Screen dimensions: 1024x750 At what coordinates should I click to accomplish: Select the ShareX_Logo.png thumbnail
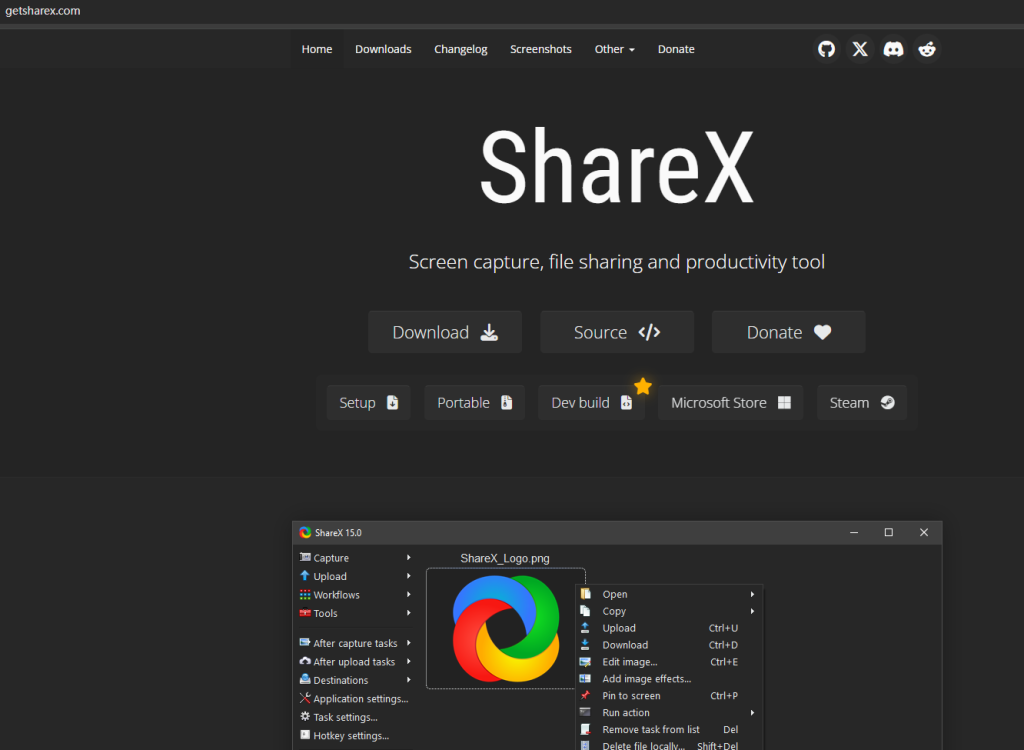click(x=505, y=628)
